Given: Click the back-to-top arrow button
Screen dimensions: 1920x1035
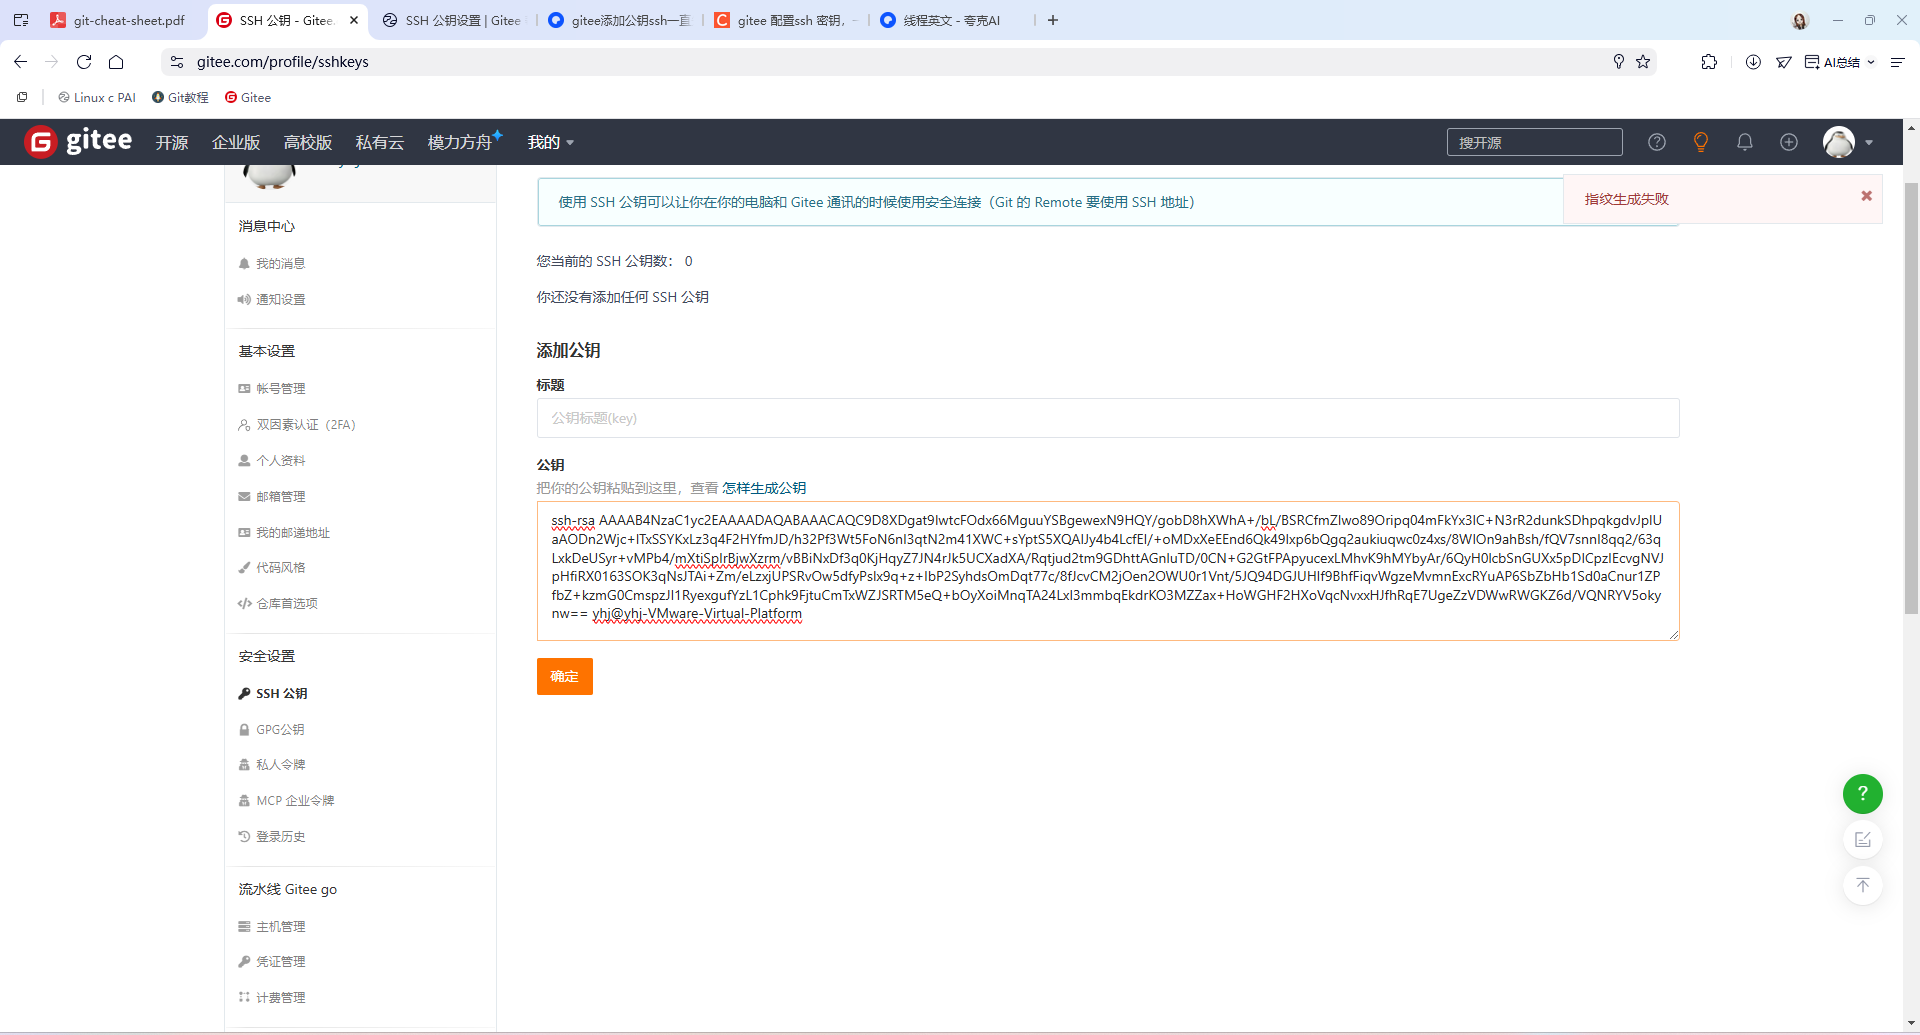Looking at the screenshot, I should 1863,885.
